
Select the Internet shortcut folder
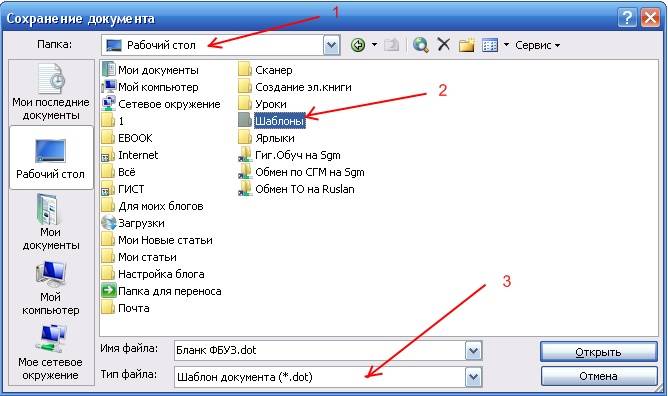(x=130, y=155)
